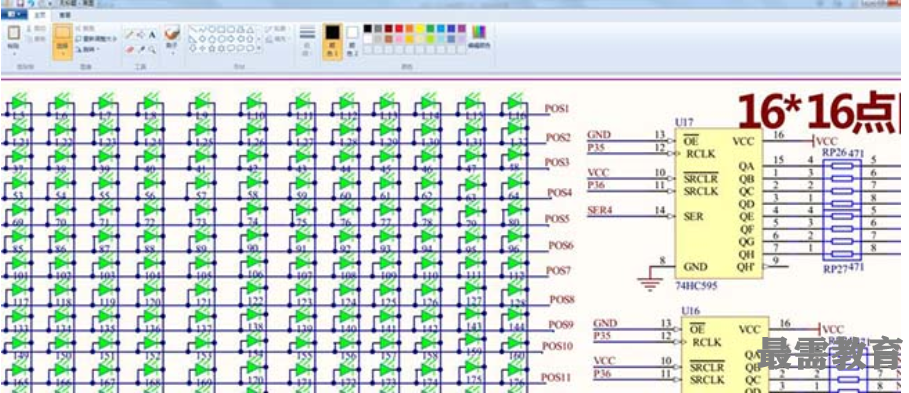Select the Color picker eyedropper tool
The image size is (909, 393).
coord(141,49)
